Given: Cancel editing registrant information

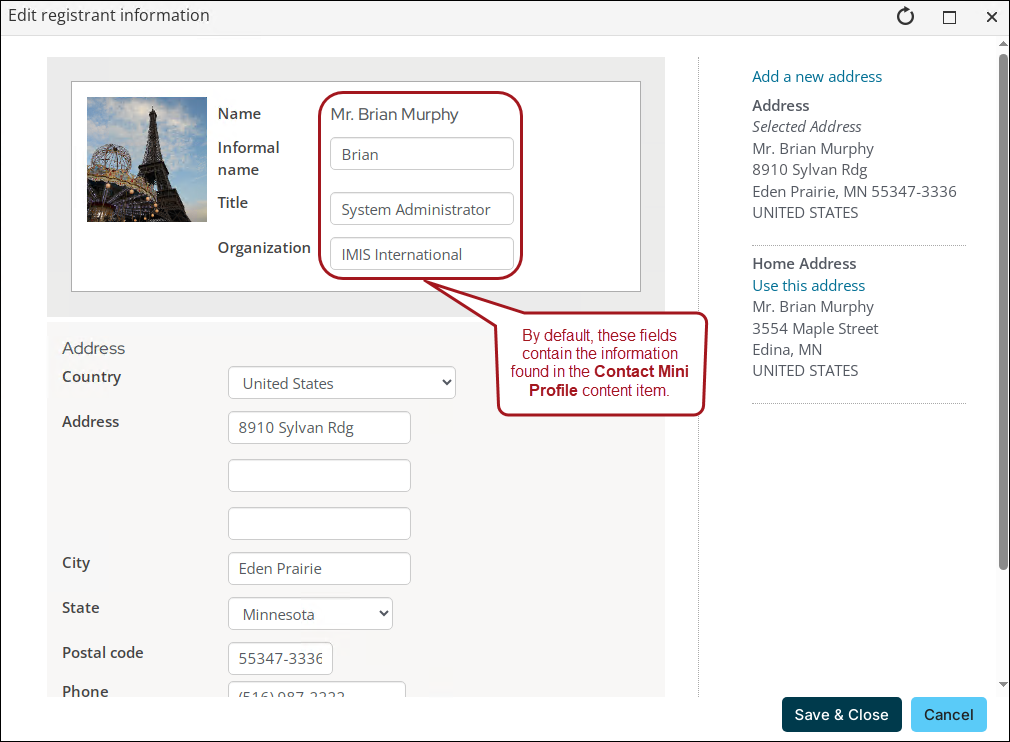Looking at the screenshot, I should [948, 714].
